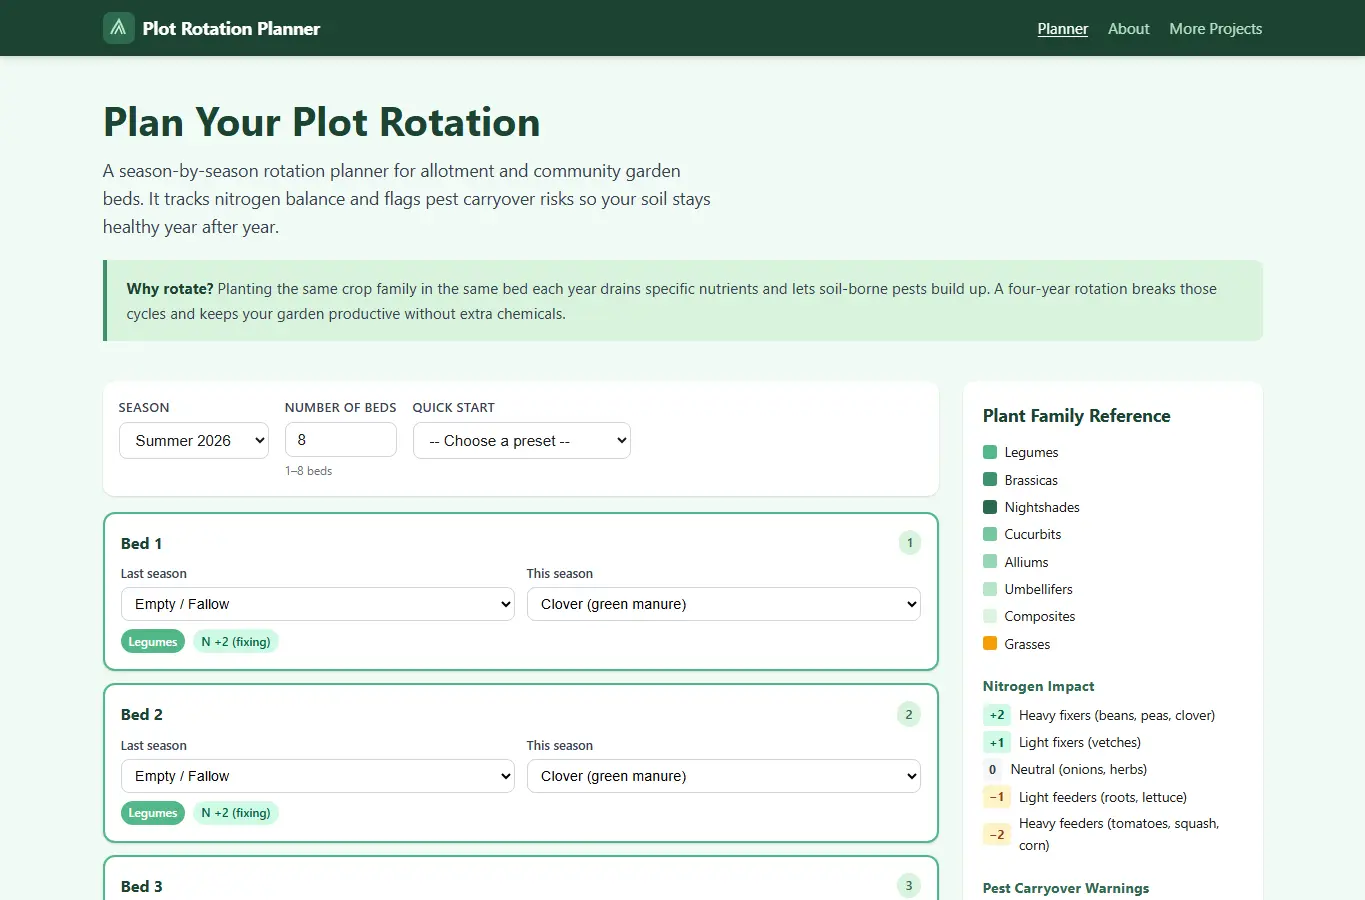The height and width of the screenshot is (900, 1365).
Task: Open Bed 2 This season dropdown
Action: coord(723,776)
